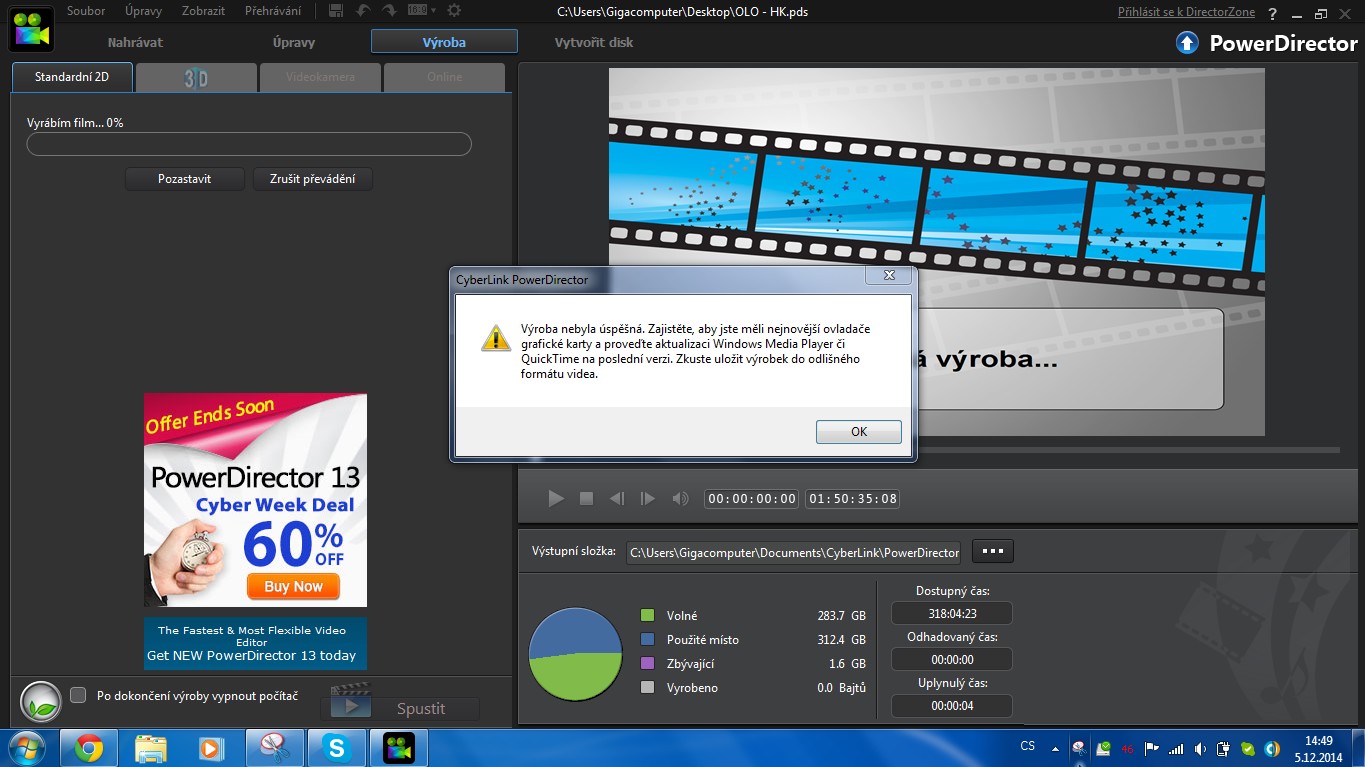
Task: Click the Zrušit převádění button
Action: 312,179
